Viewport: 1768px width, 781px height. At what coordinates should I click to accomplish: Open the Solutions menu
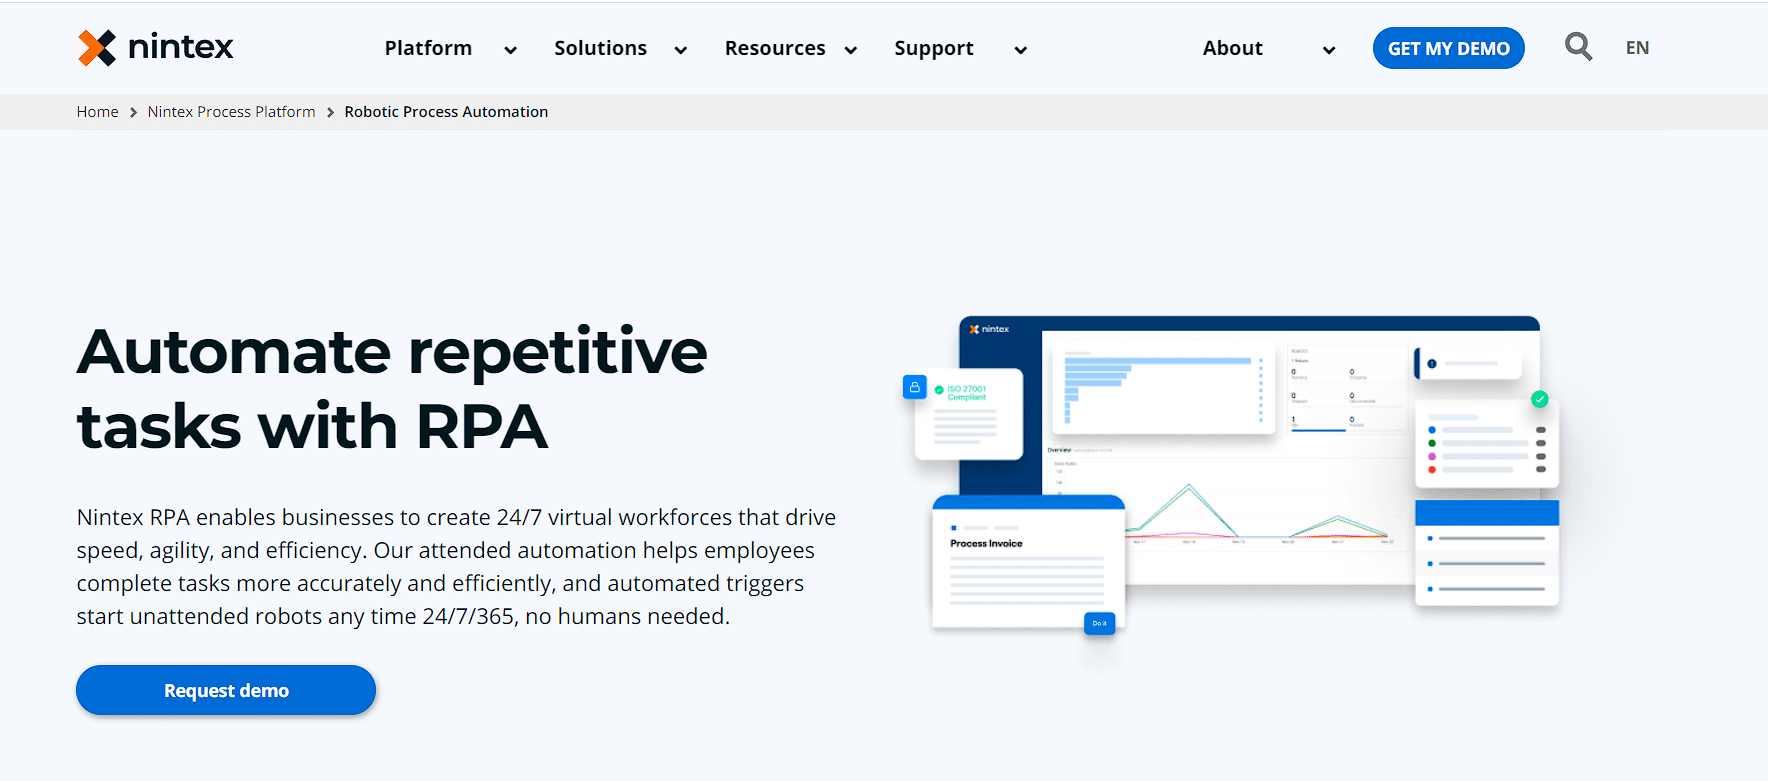coord(600,48)
